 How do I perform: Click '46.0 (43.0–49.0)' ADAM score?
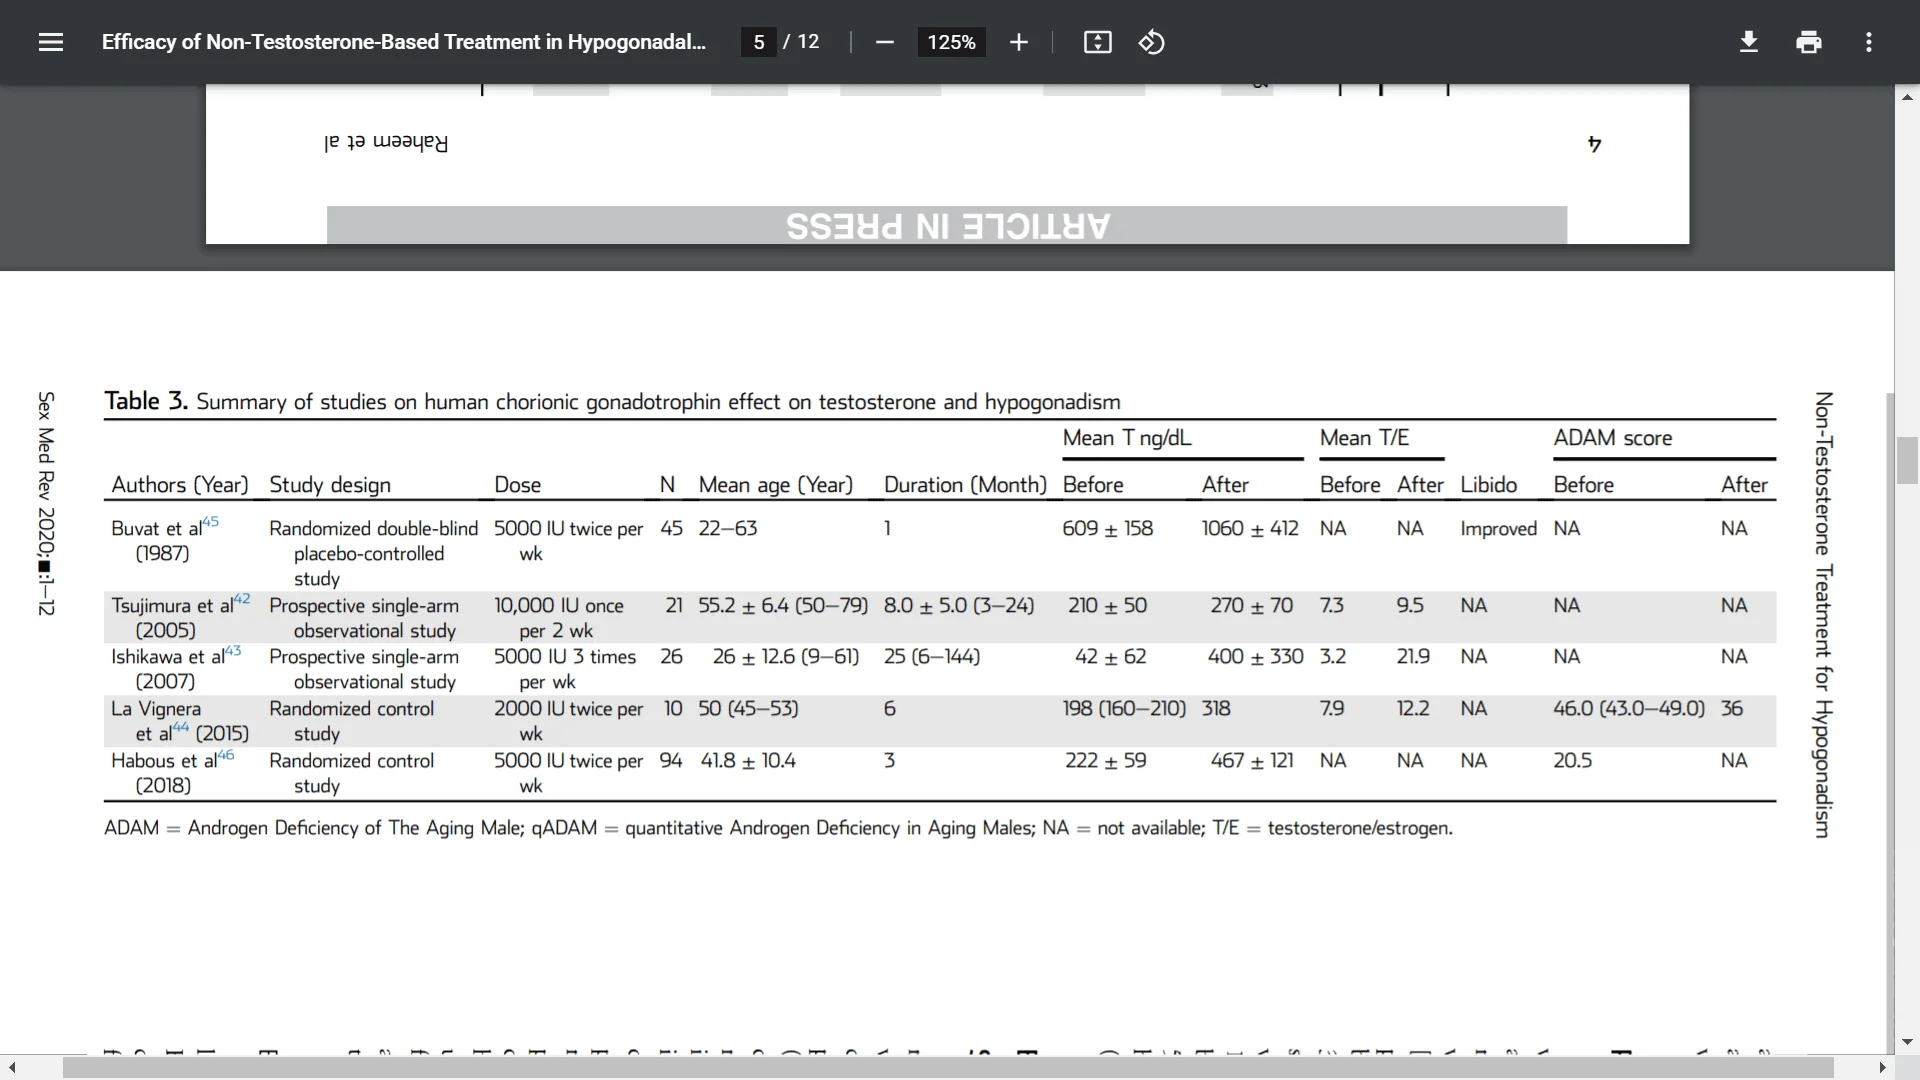click(x=1628, y=708)
